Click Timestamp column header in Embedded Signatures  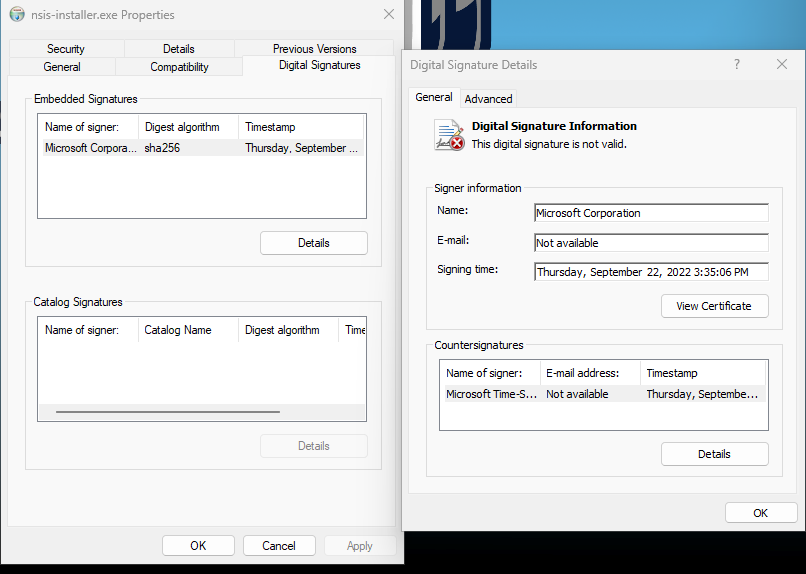coord(301,127)
